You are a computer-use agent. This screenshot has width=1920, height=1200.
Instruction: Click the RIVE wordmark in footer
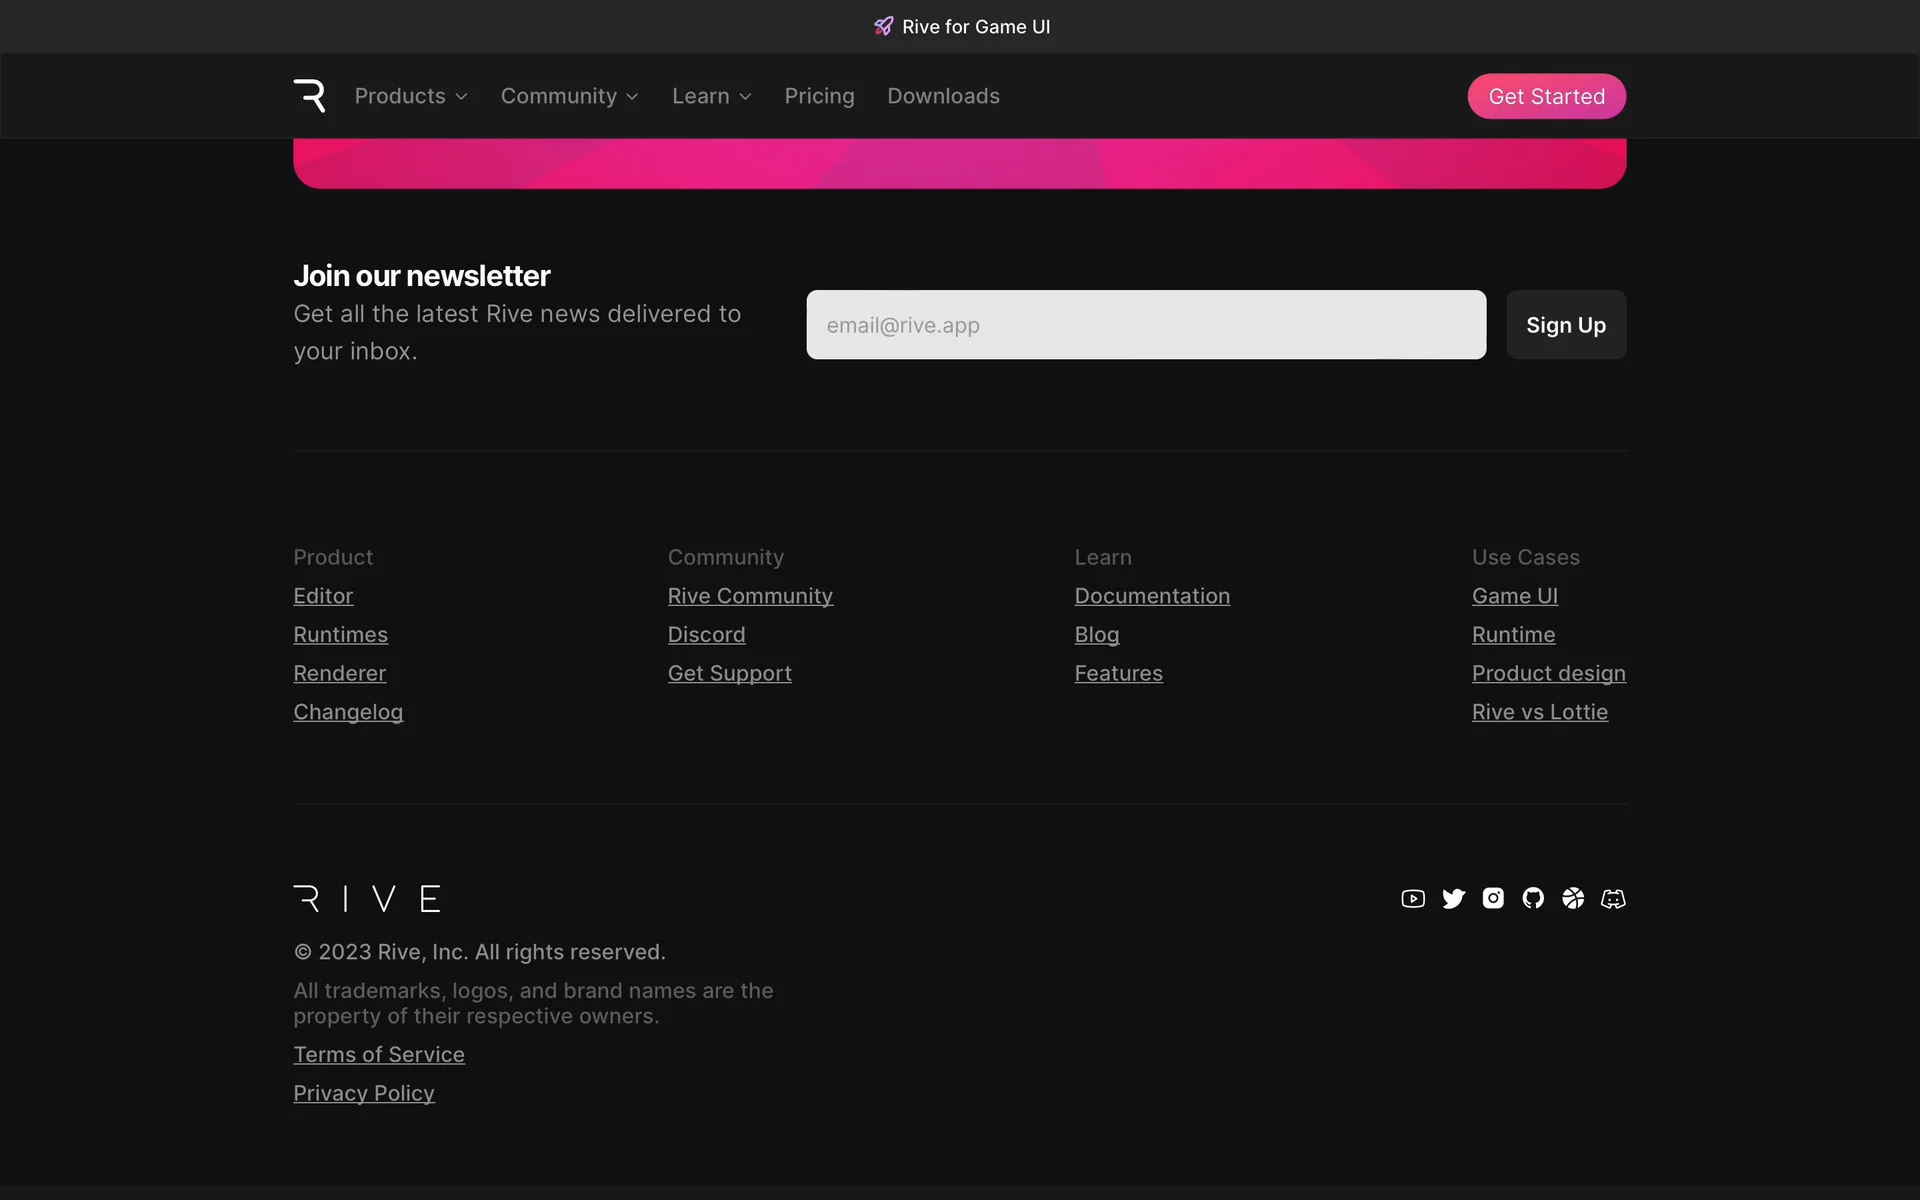(367, 899)
